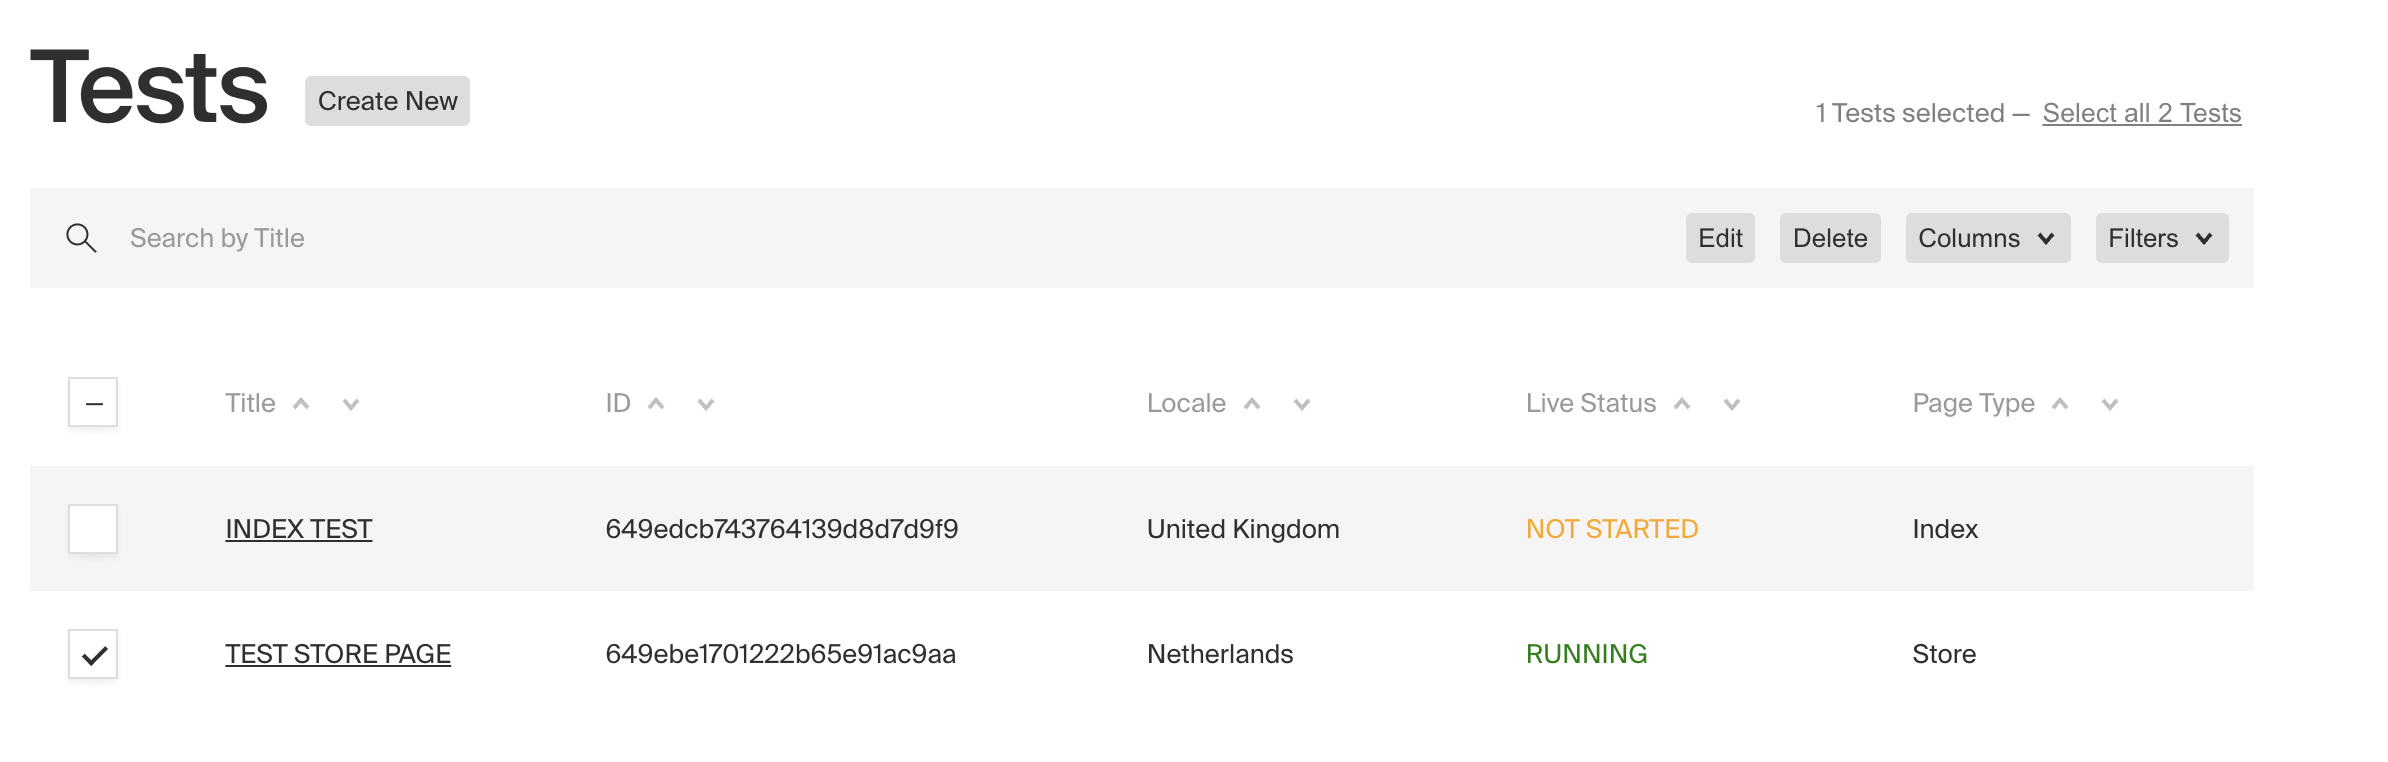The height and width of the screenshot is (762, 2388).
Task: Open the Columns dropdown
Action: tap(1986, 238)
